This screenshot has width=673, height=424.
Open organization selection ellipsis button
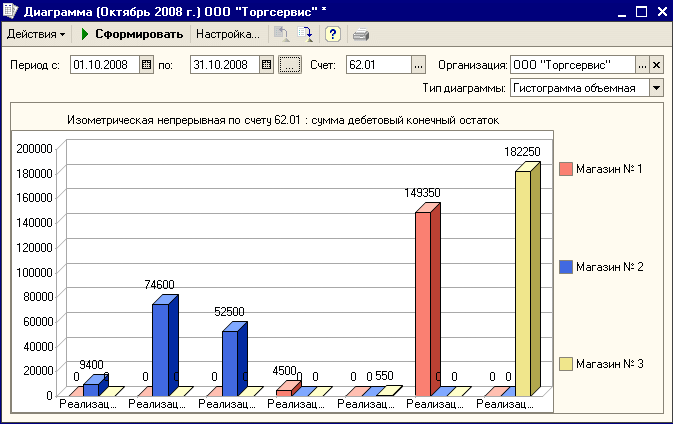(x=642, y=65)
